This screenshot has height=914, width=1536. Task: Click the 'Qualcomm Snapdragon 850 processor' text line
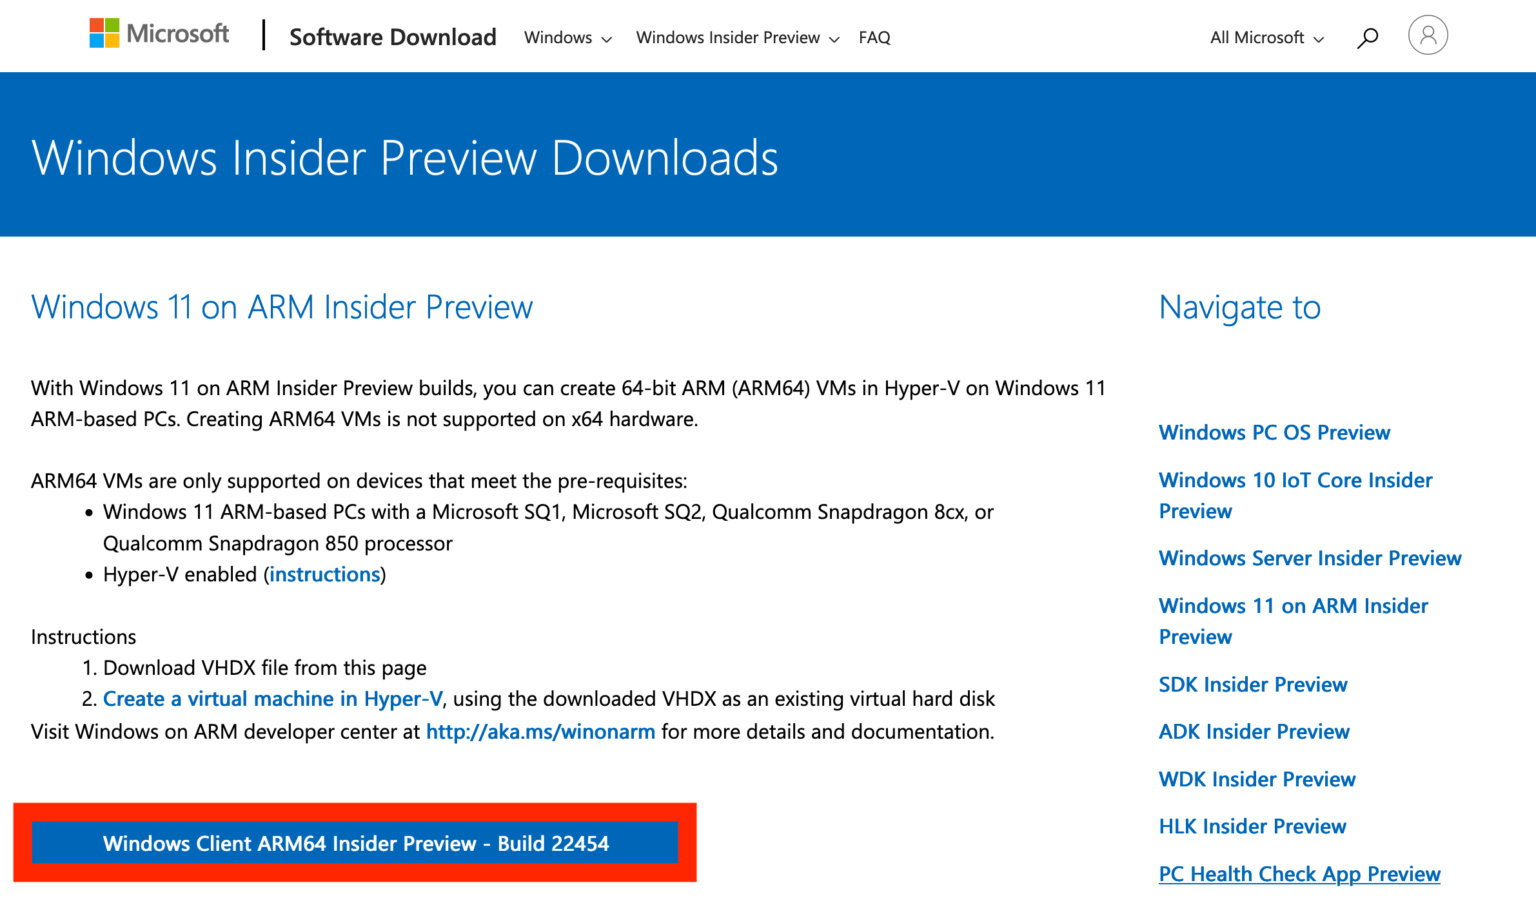point(278,543)
